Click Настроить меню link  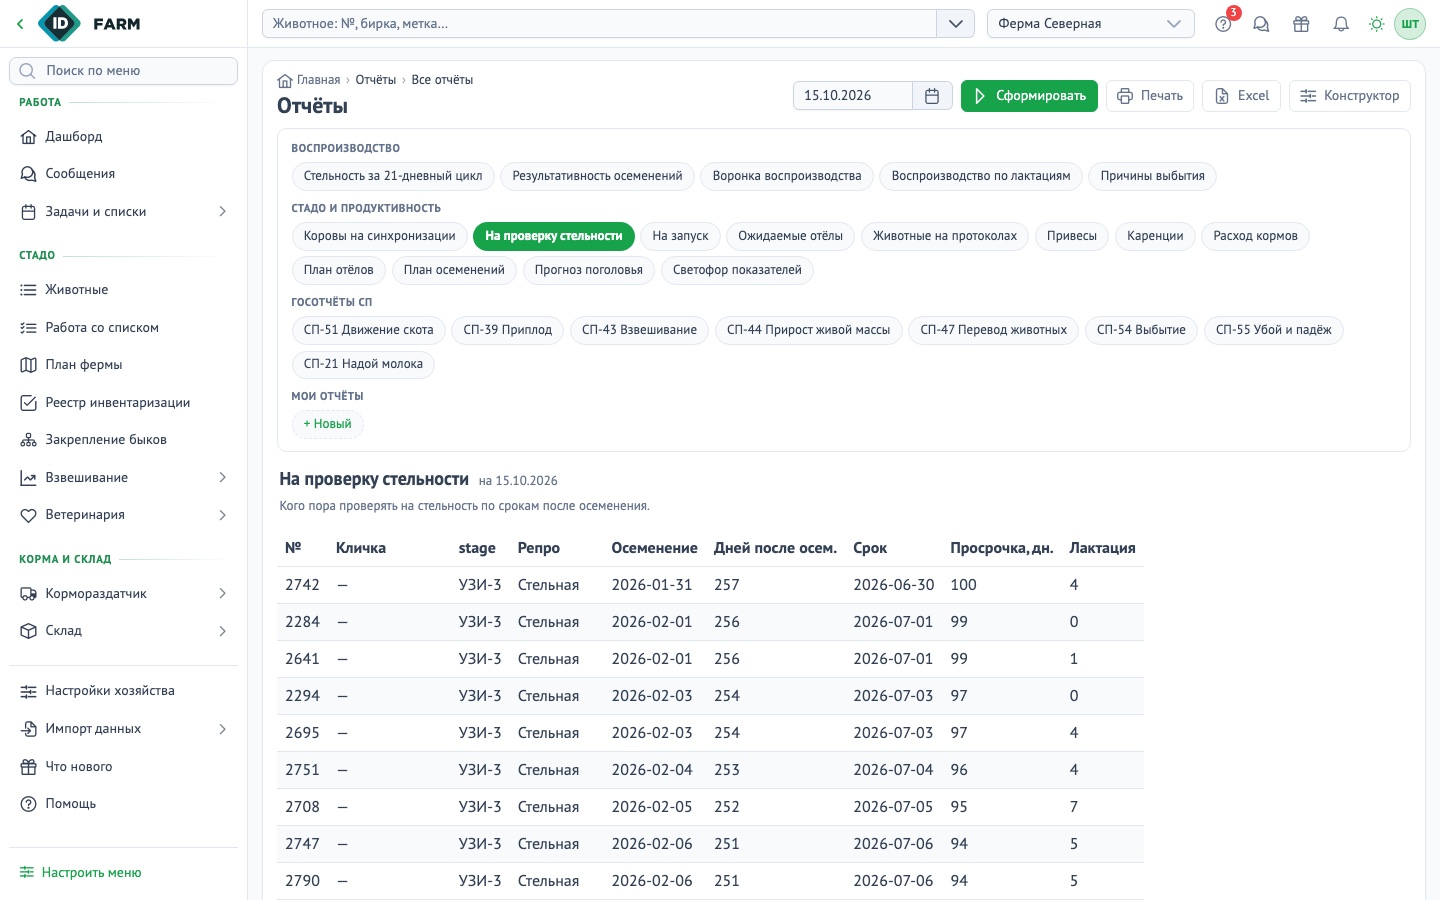point(81,873)
